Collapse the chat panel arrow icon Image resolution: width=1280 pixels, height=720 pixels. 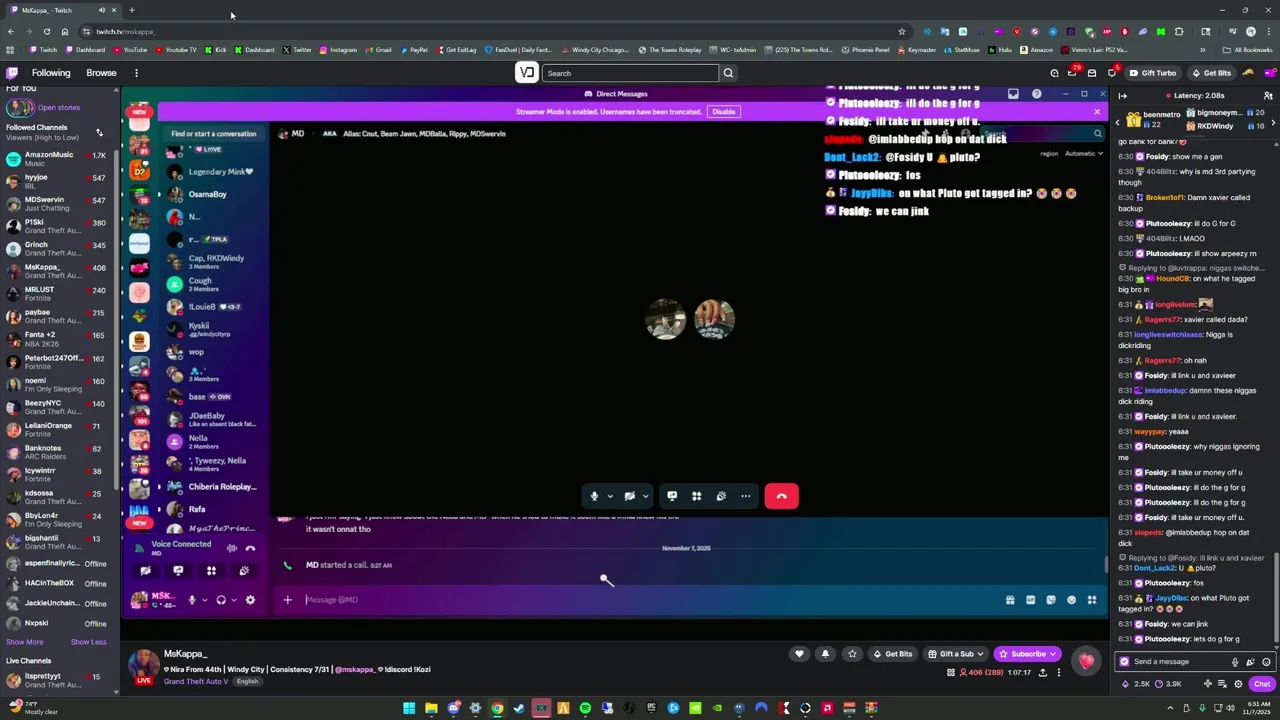[1122, 96]
